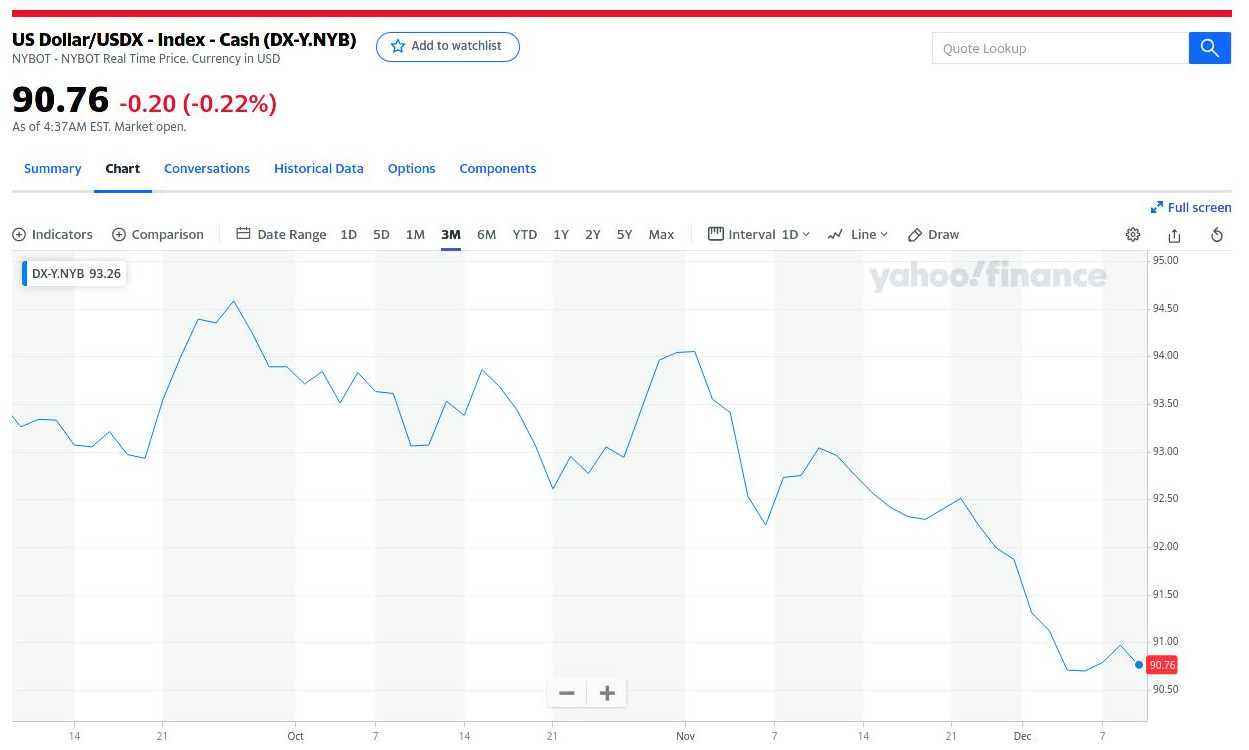Click the 95.00 y-axis label
The image size is (1249, 750).
point(1166,260)
